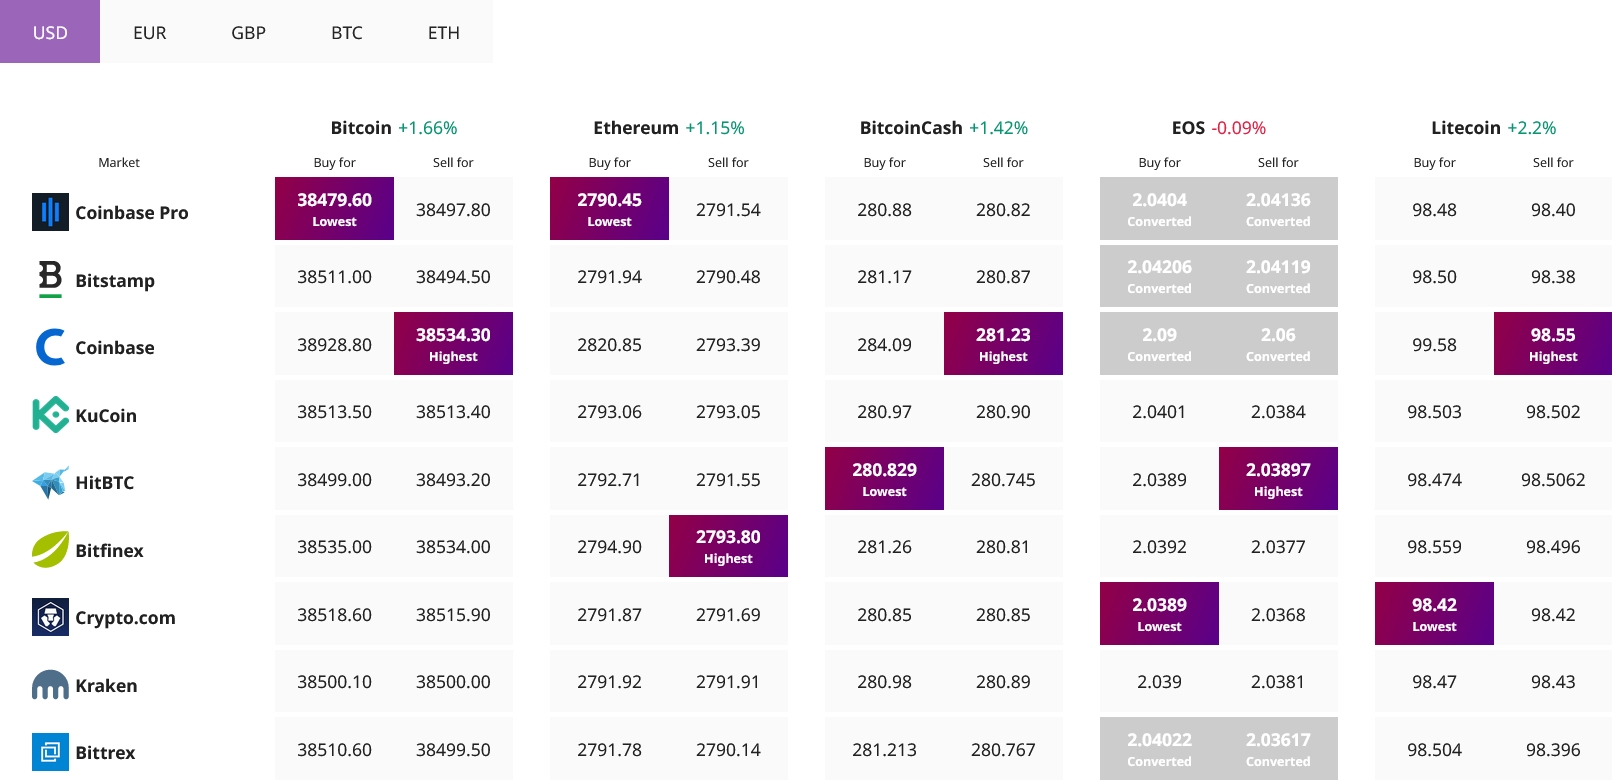
Task: Open the Crypto.com market link
Action: [x=125, y=618]
